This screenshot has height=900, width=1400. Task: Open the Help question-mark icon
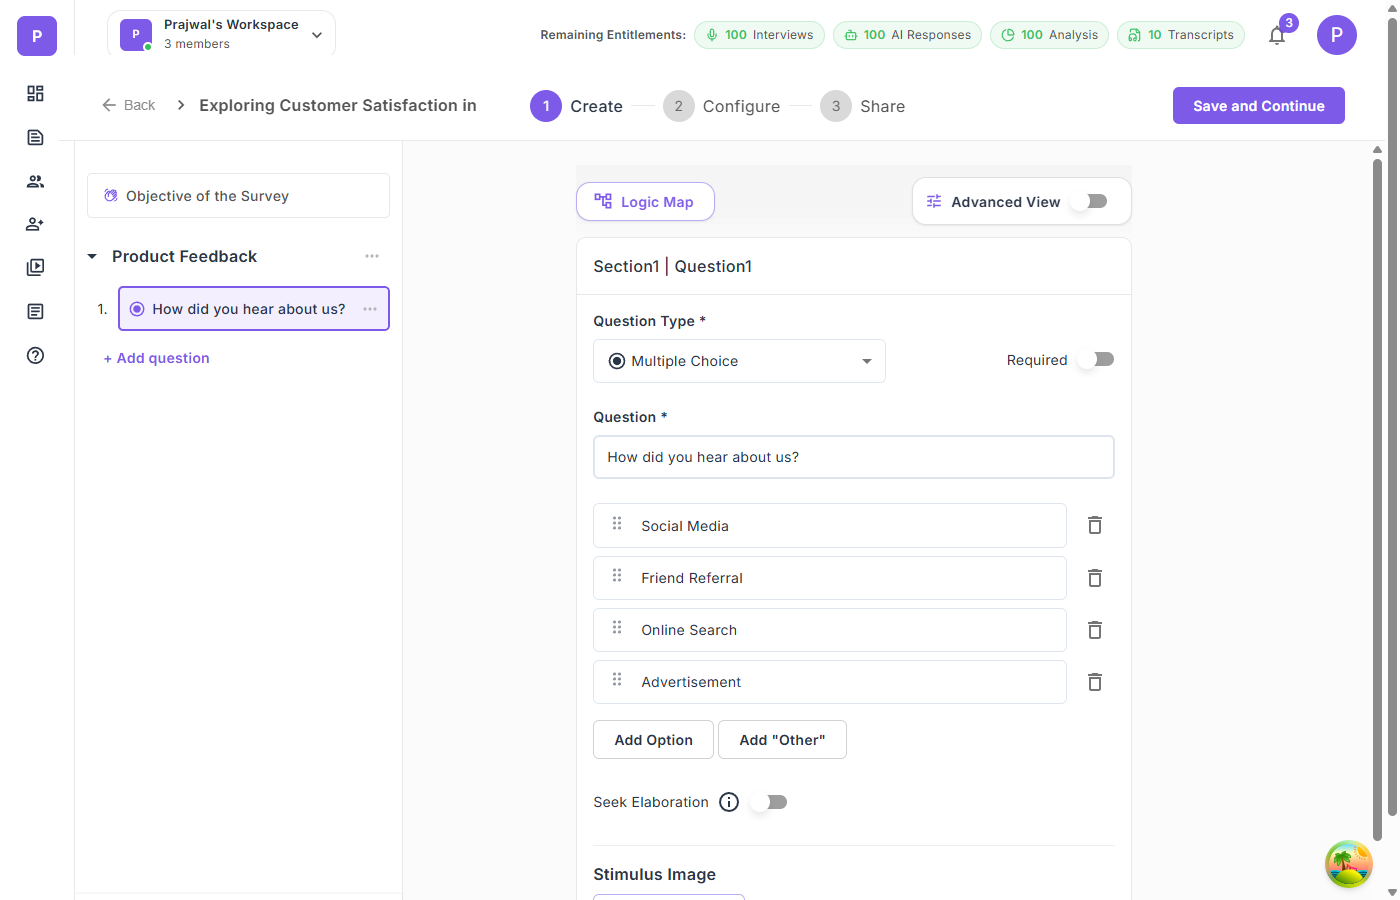point(35,355)
